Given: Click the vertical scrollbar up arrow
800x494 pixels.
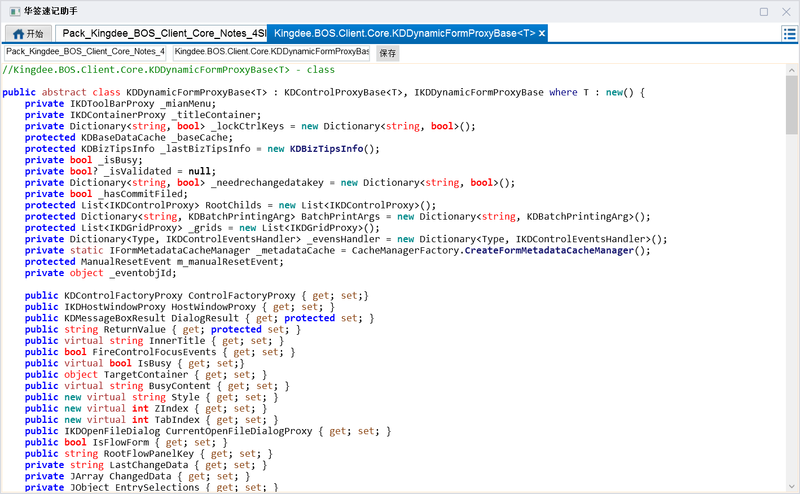Looking at the screenshot, I should coord(791,70).
